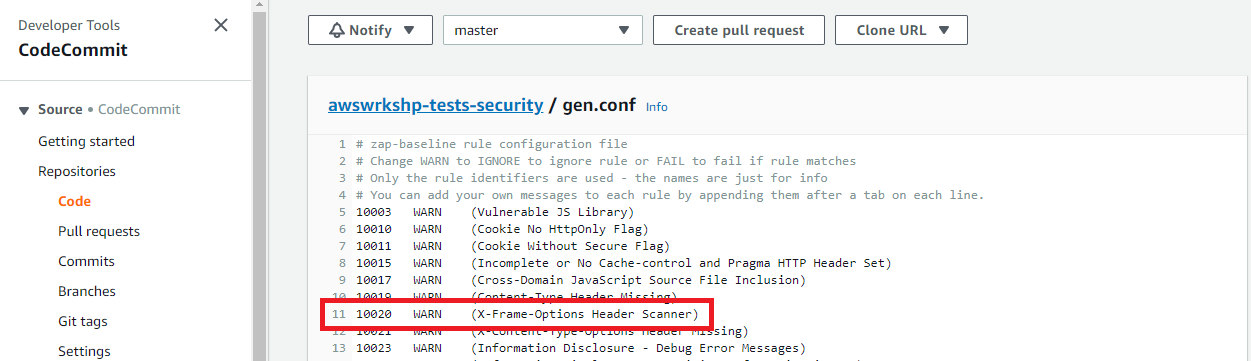Open the Clone URL dropdown
The image size is (1251, 361).
[901, 30]
